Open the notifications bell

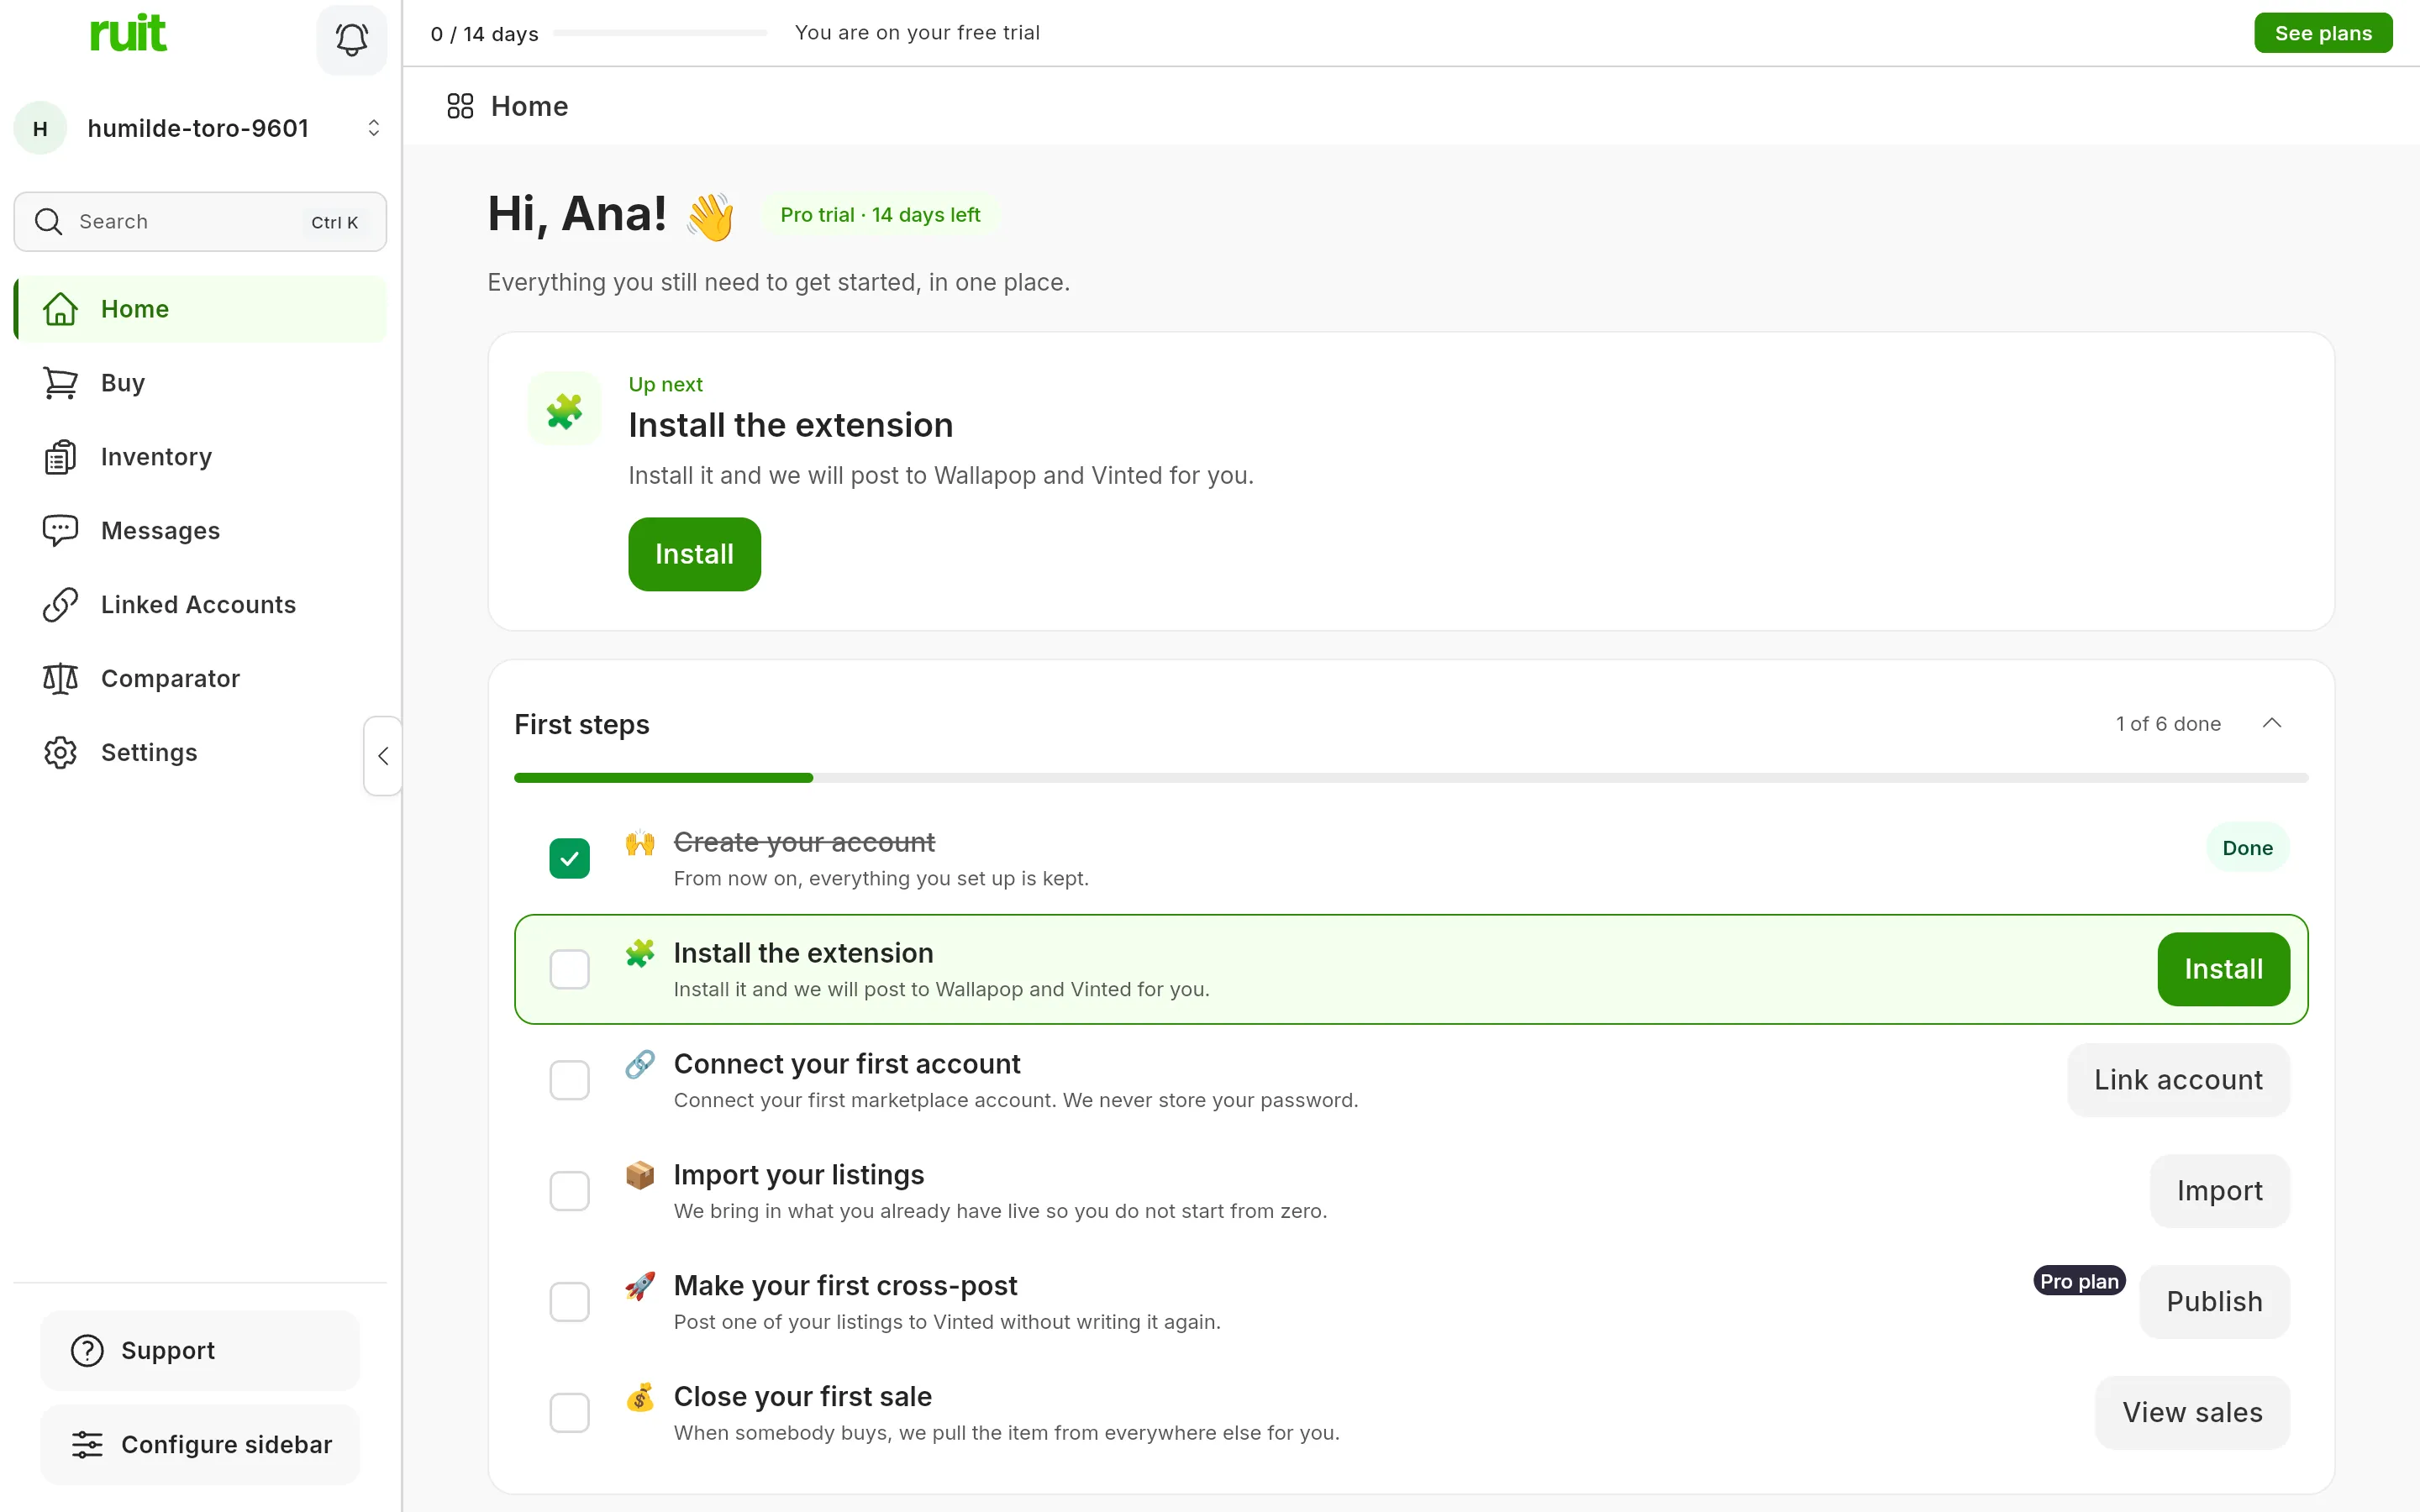pyautogui.click(x=351, y=39)
